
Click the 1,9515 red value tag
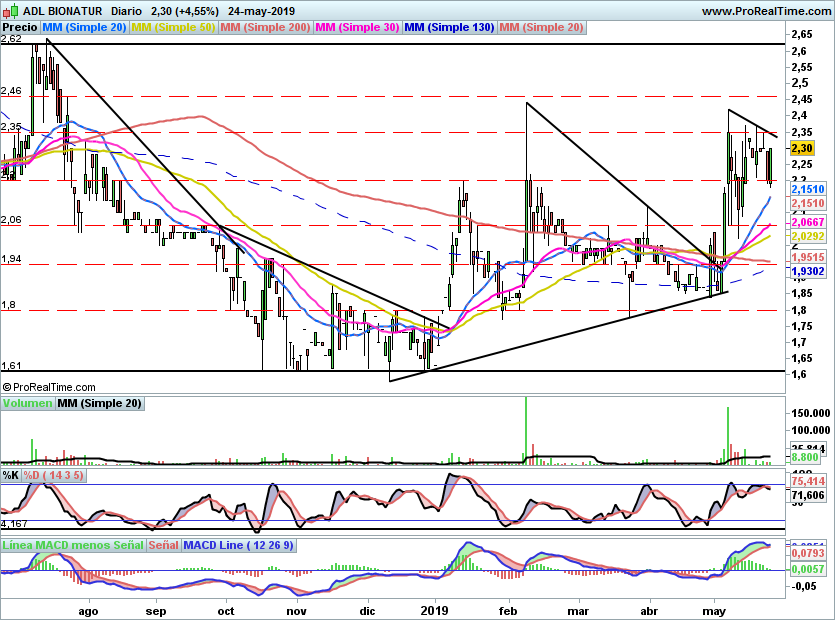[807, 257]
